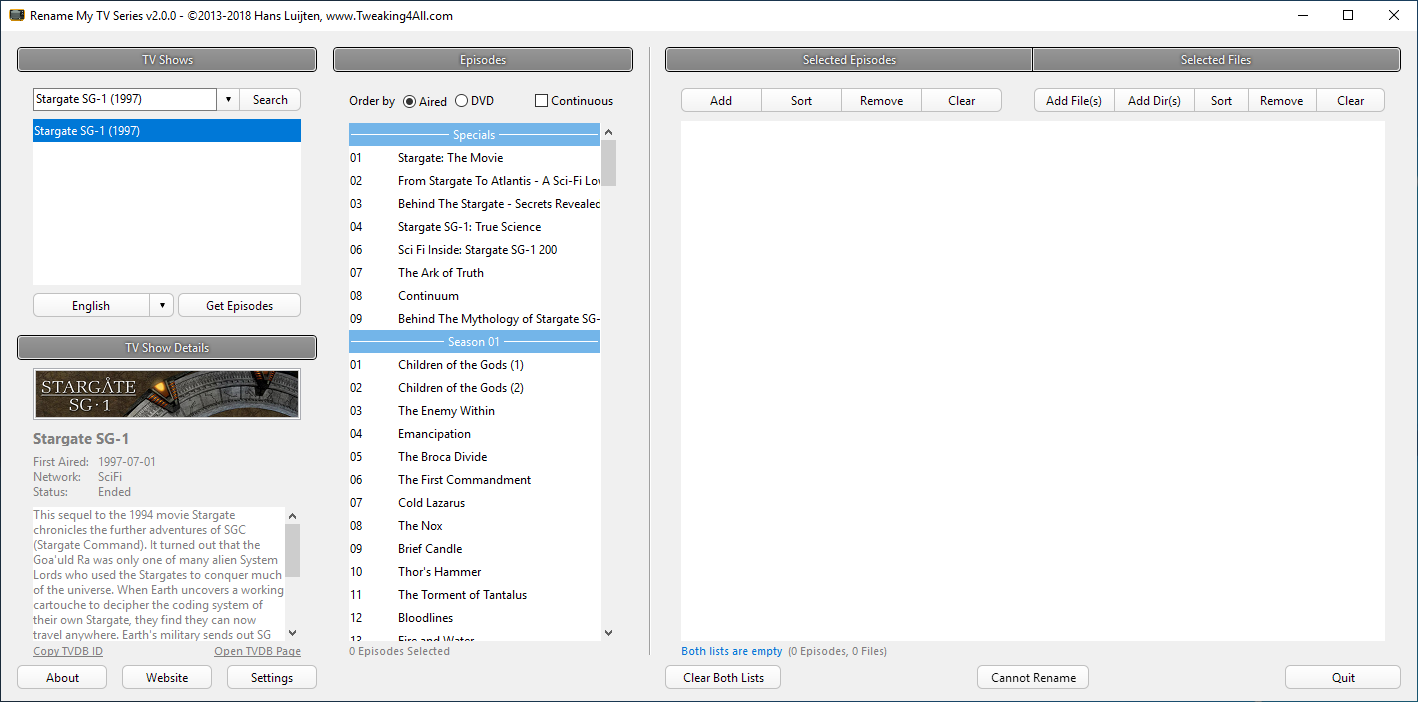
Task: Select The Enemy Within episode
Action: pyautogui.click(x=474, y=411)
